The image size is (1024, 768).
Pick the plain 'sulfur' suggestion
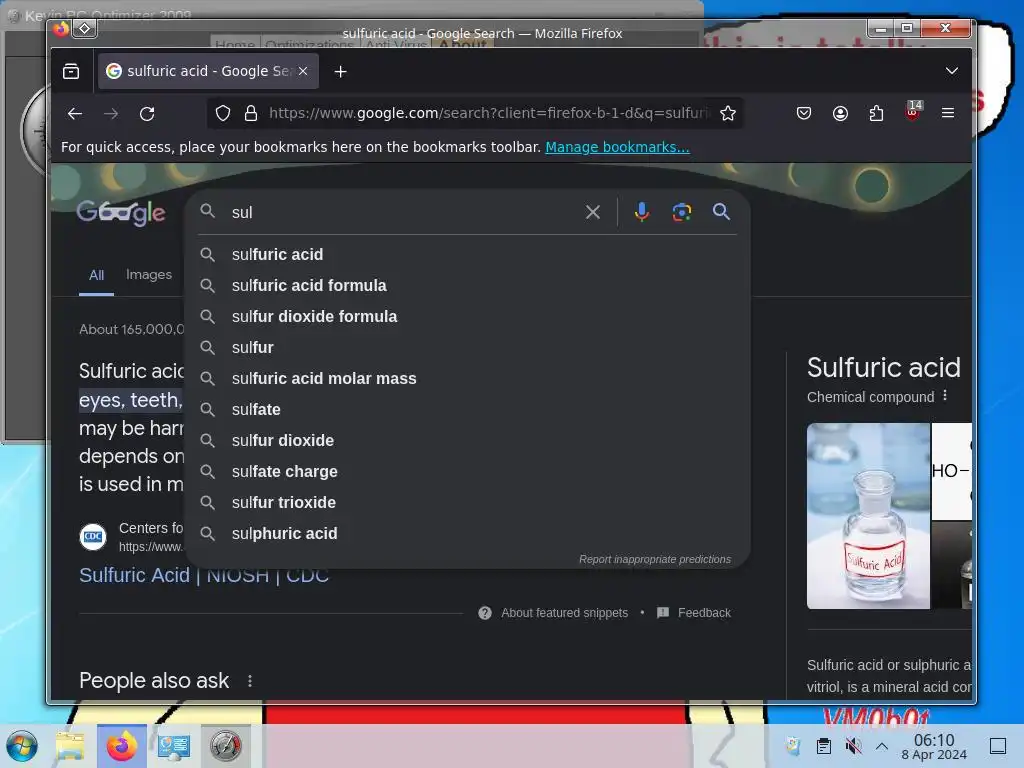coord(468,347)
